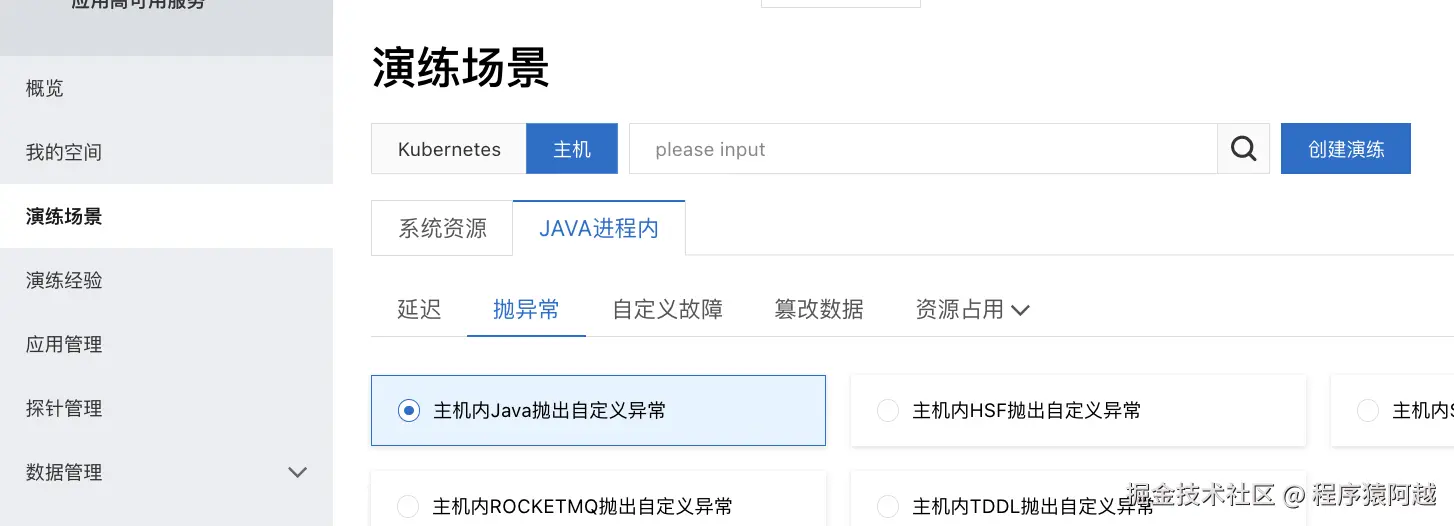Switch to Kubernetes scope button
The width and height of the screenshot is (1454, 526).
click(x=449, y=149)
